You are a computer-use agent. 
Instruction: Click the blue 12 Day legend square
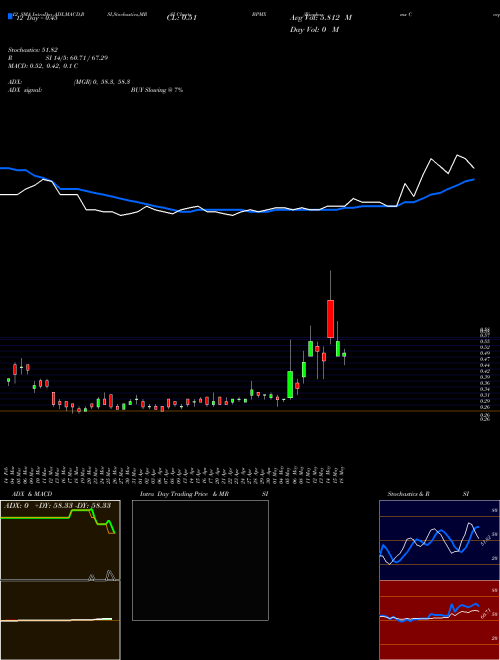pos(10,17)
